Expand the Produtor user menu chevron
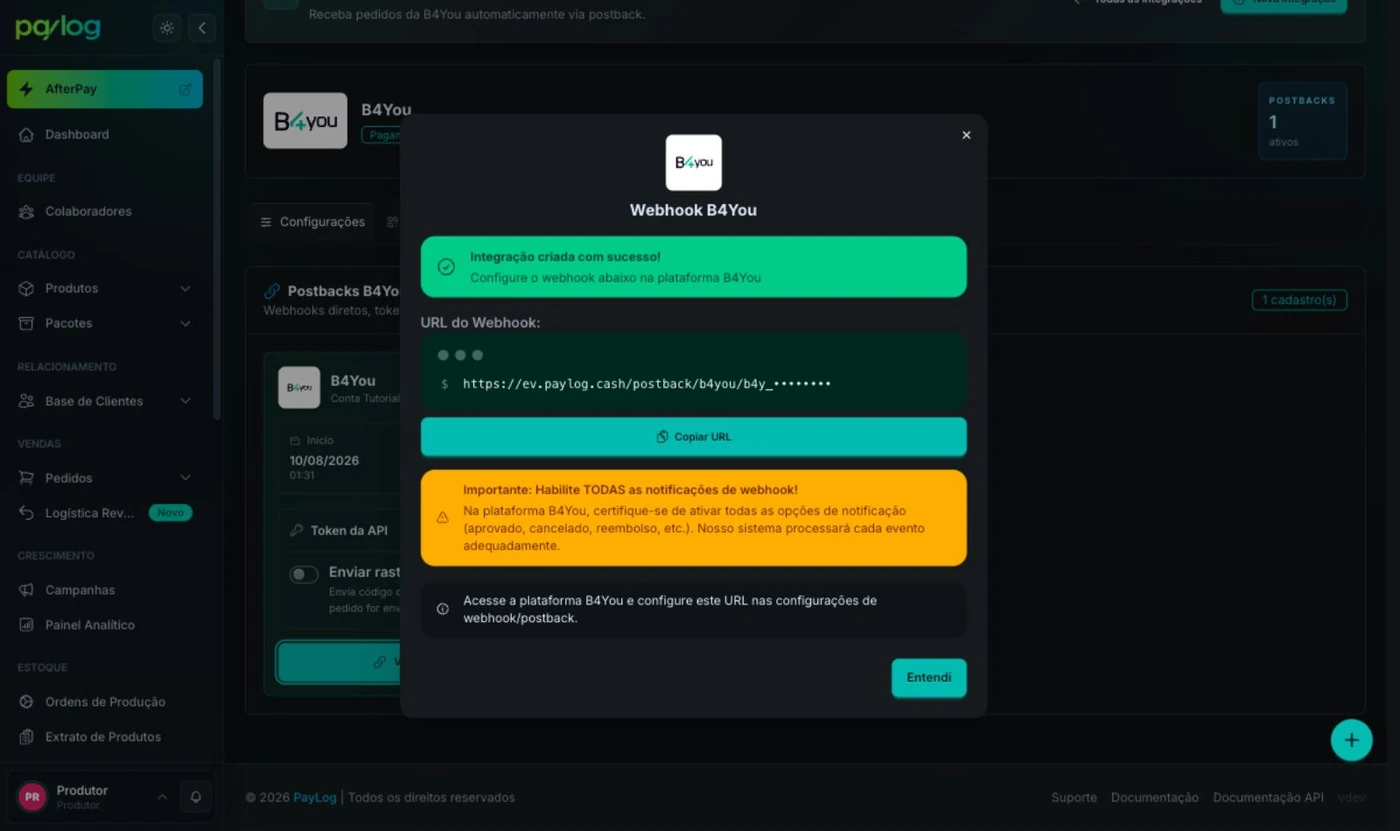 point(162,797)
